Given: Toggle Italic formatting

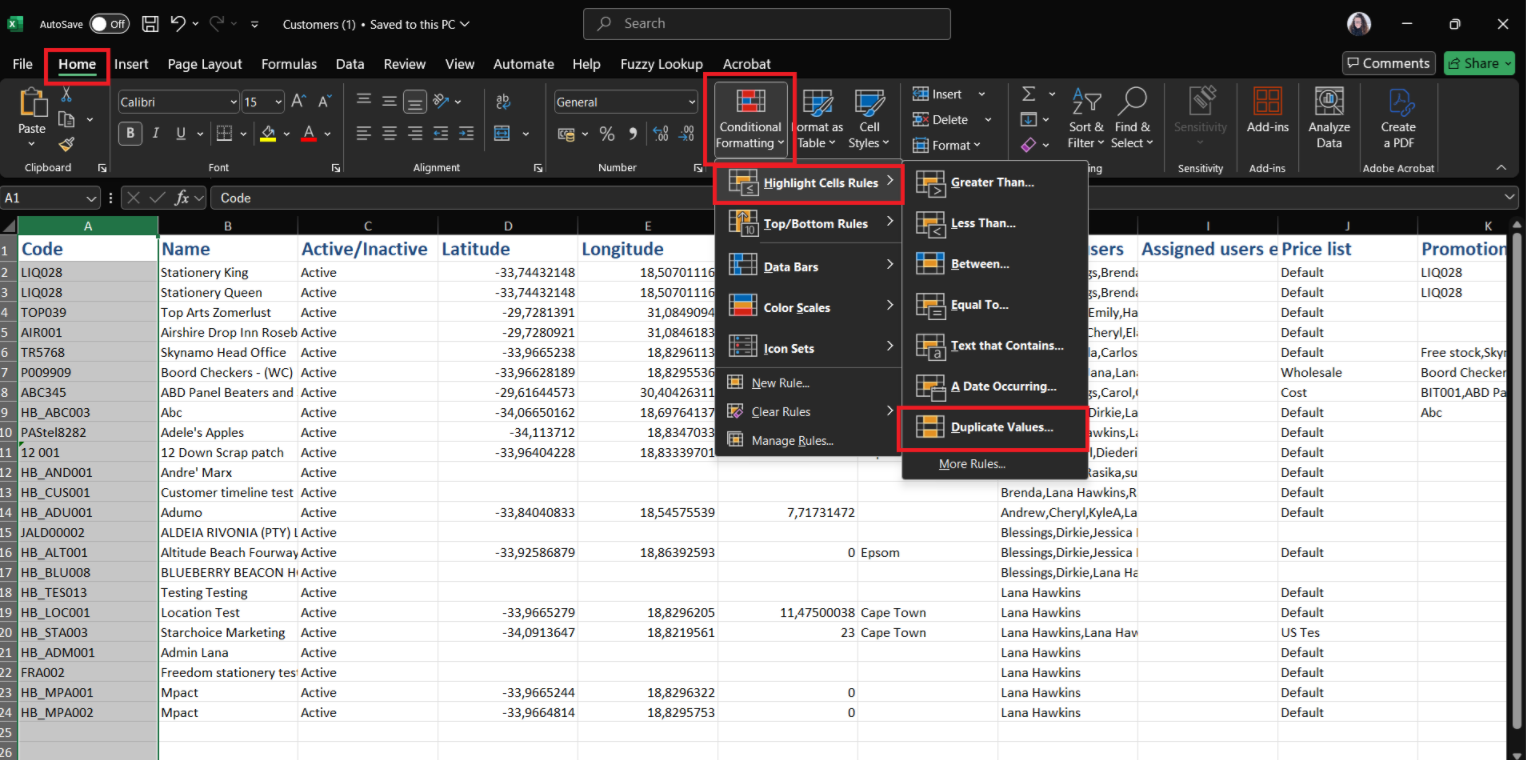Looking at the screenshot, I should pyautogui.click(x=156, y=134).
